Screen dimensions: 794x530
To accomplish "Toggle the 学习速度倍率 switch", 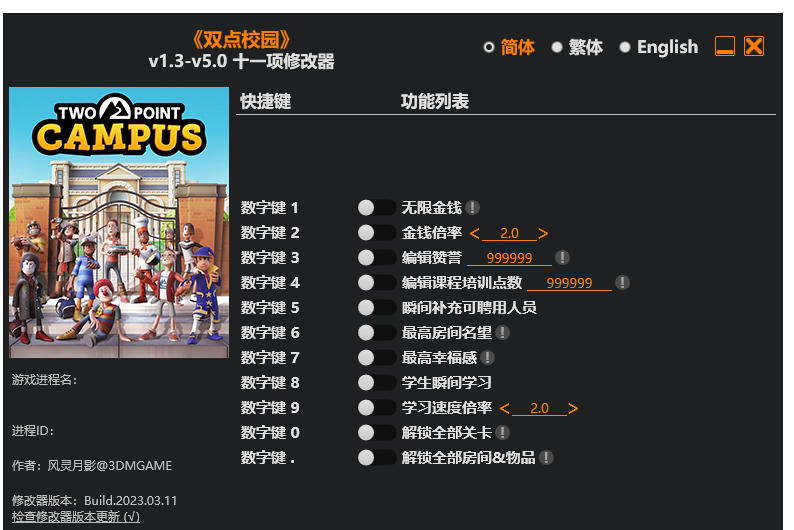I will (376, 407).
